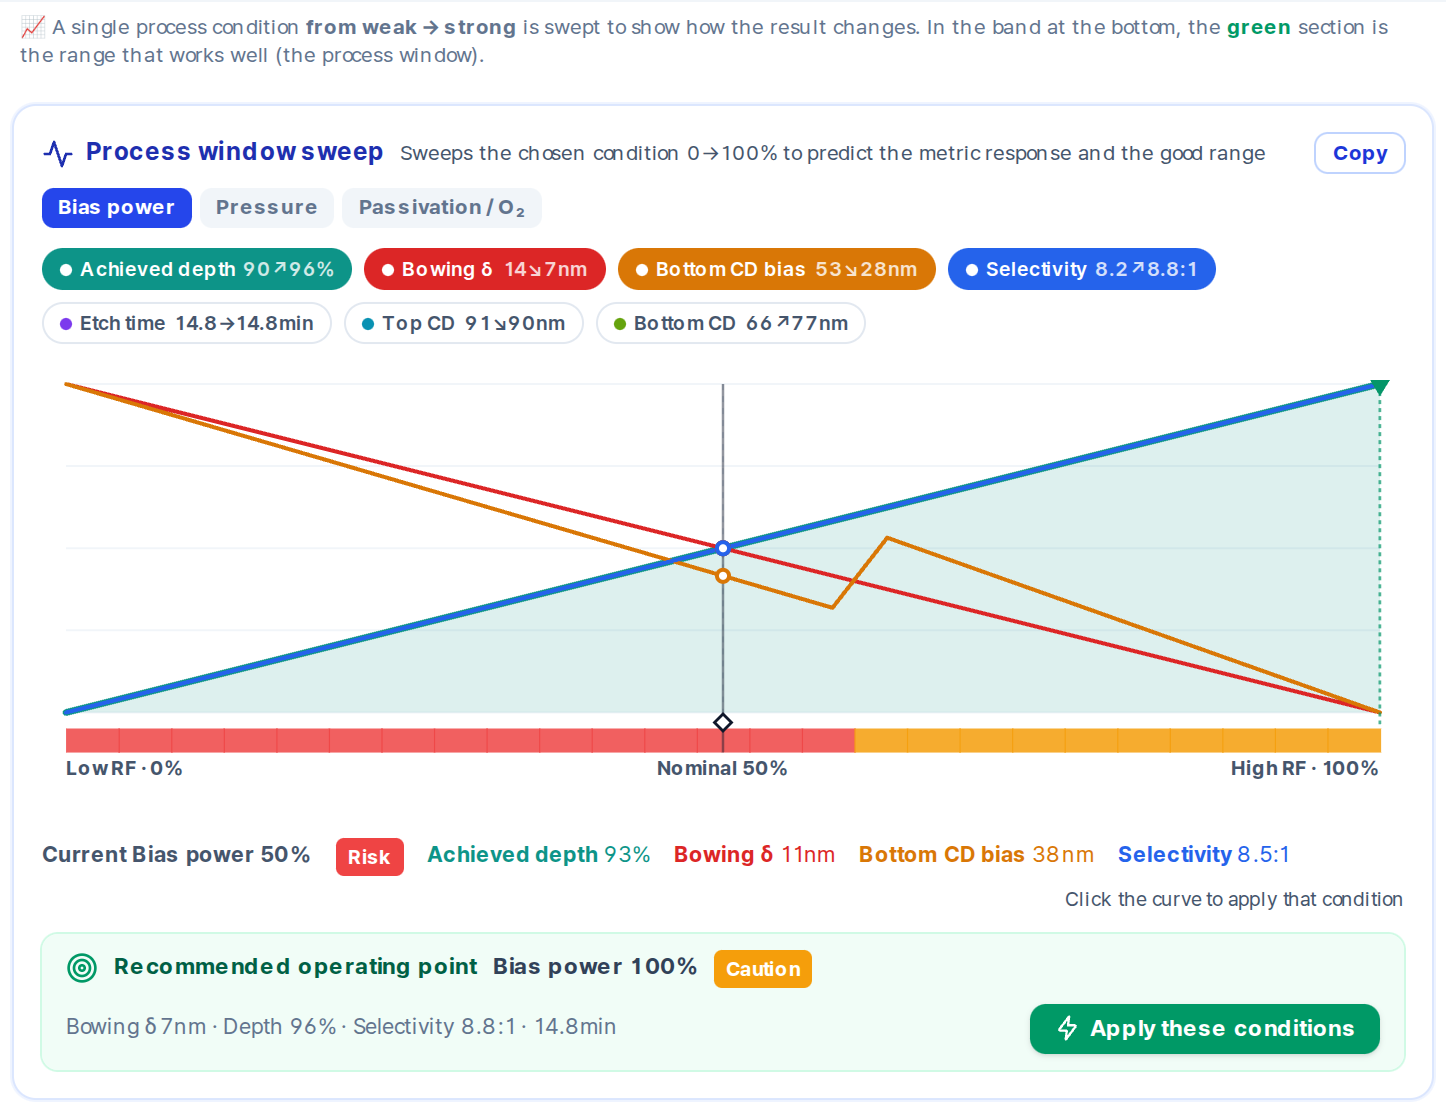Click the orange Bottom CD bias point
The height and width of the screenshot is (1112, 1446).
pyautogui.click(x=723, y=576)
